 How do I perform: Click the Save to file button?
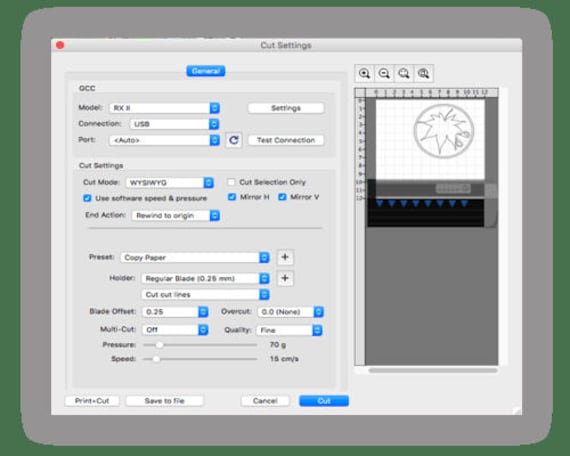click(165, 401)
